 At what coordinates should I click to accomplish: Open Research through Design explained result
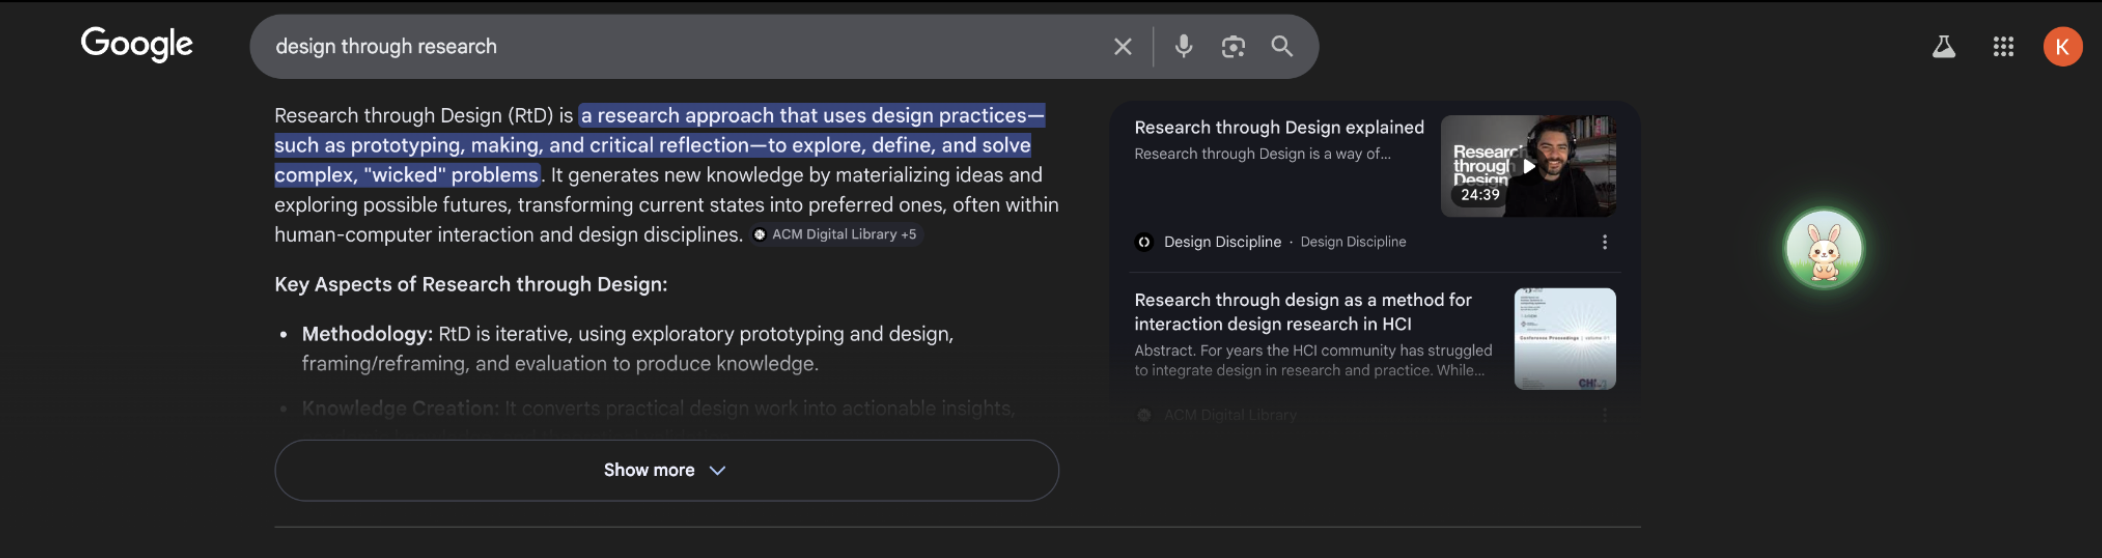tap(1279, 127)
